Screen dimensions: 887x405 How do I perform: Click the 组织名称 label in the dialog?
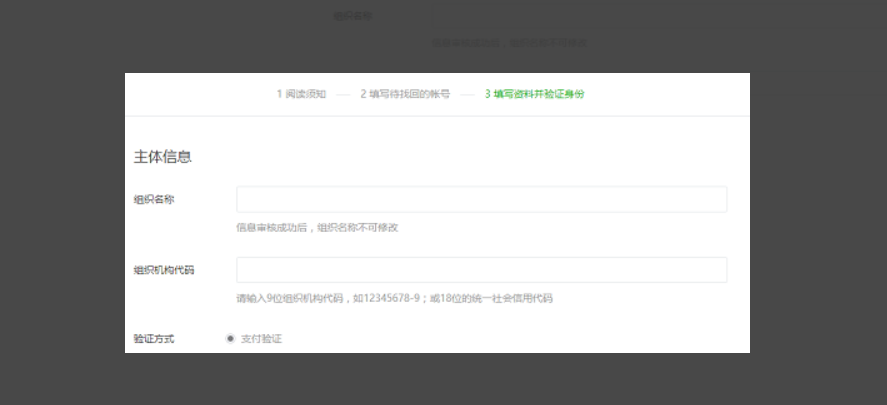click(x=154, y=199)
